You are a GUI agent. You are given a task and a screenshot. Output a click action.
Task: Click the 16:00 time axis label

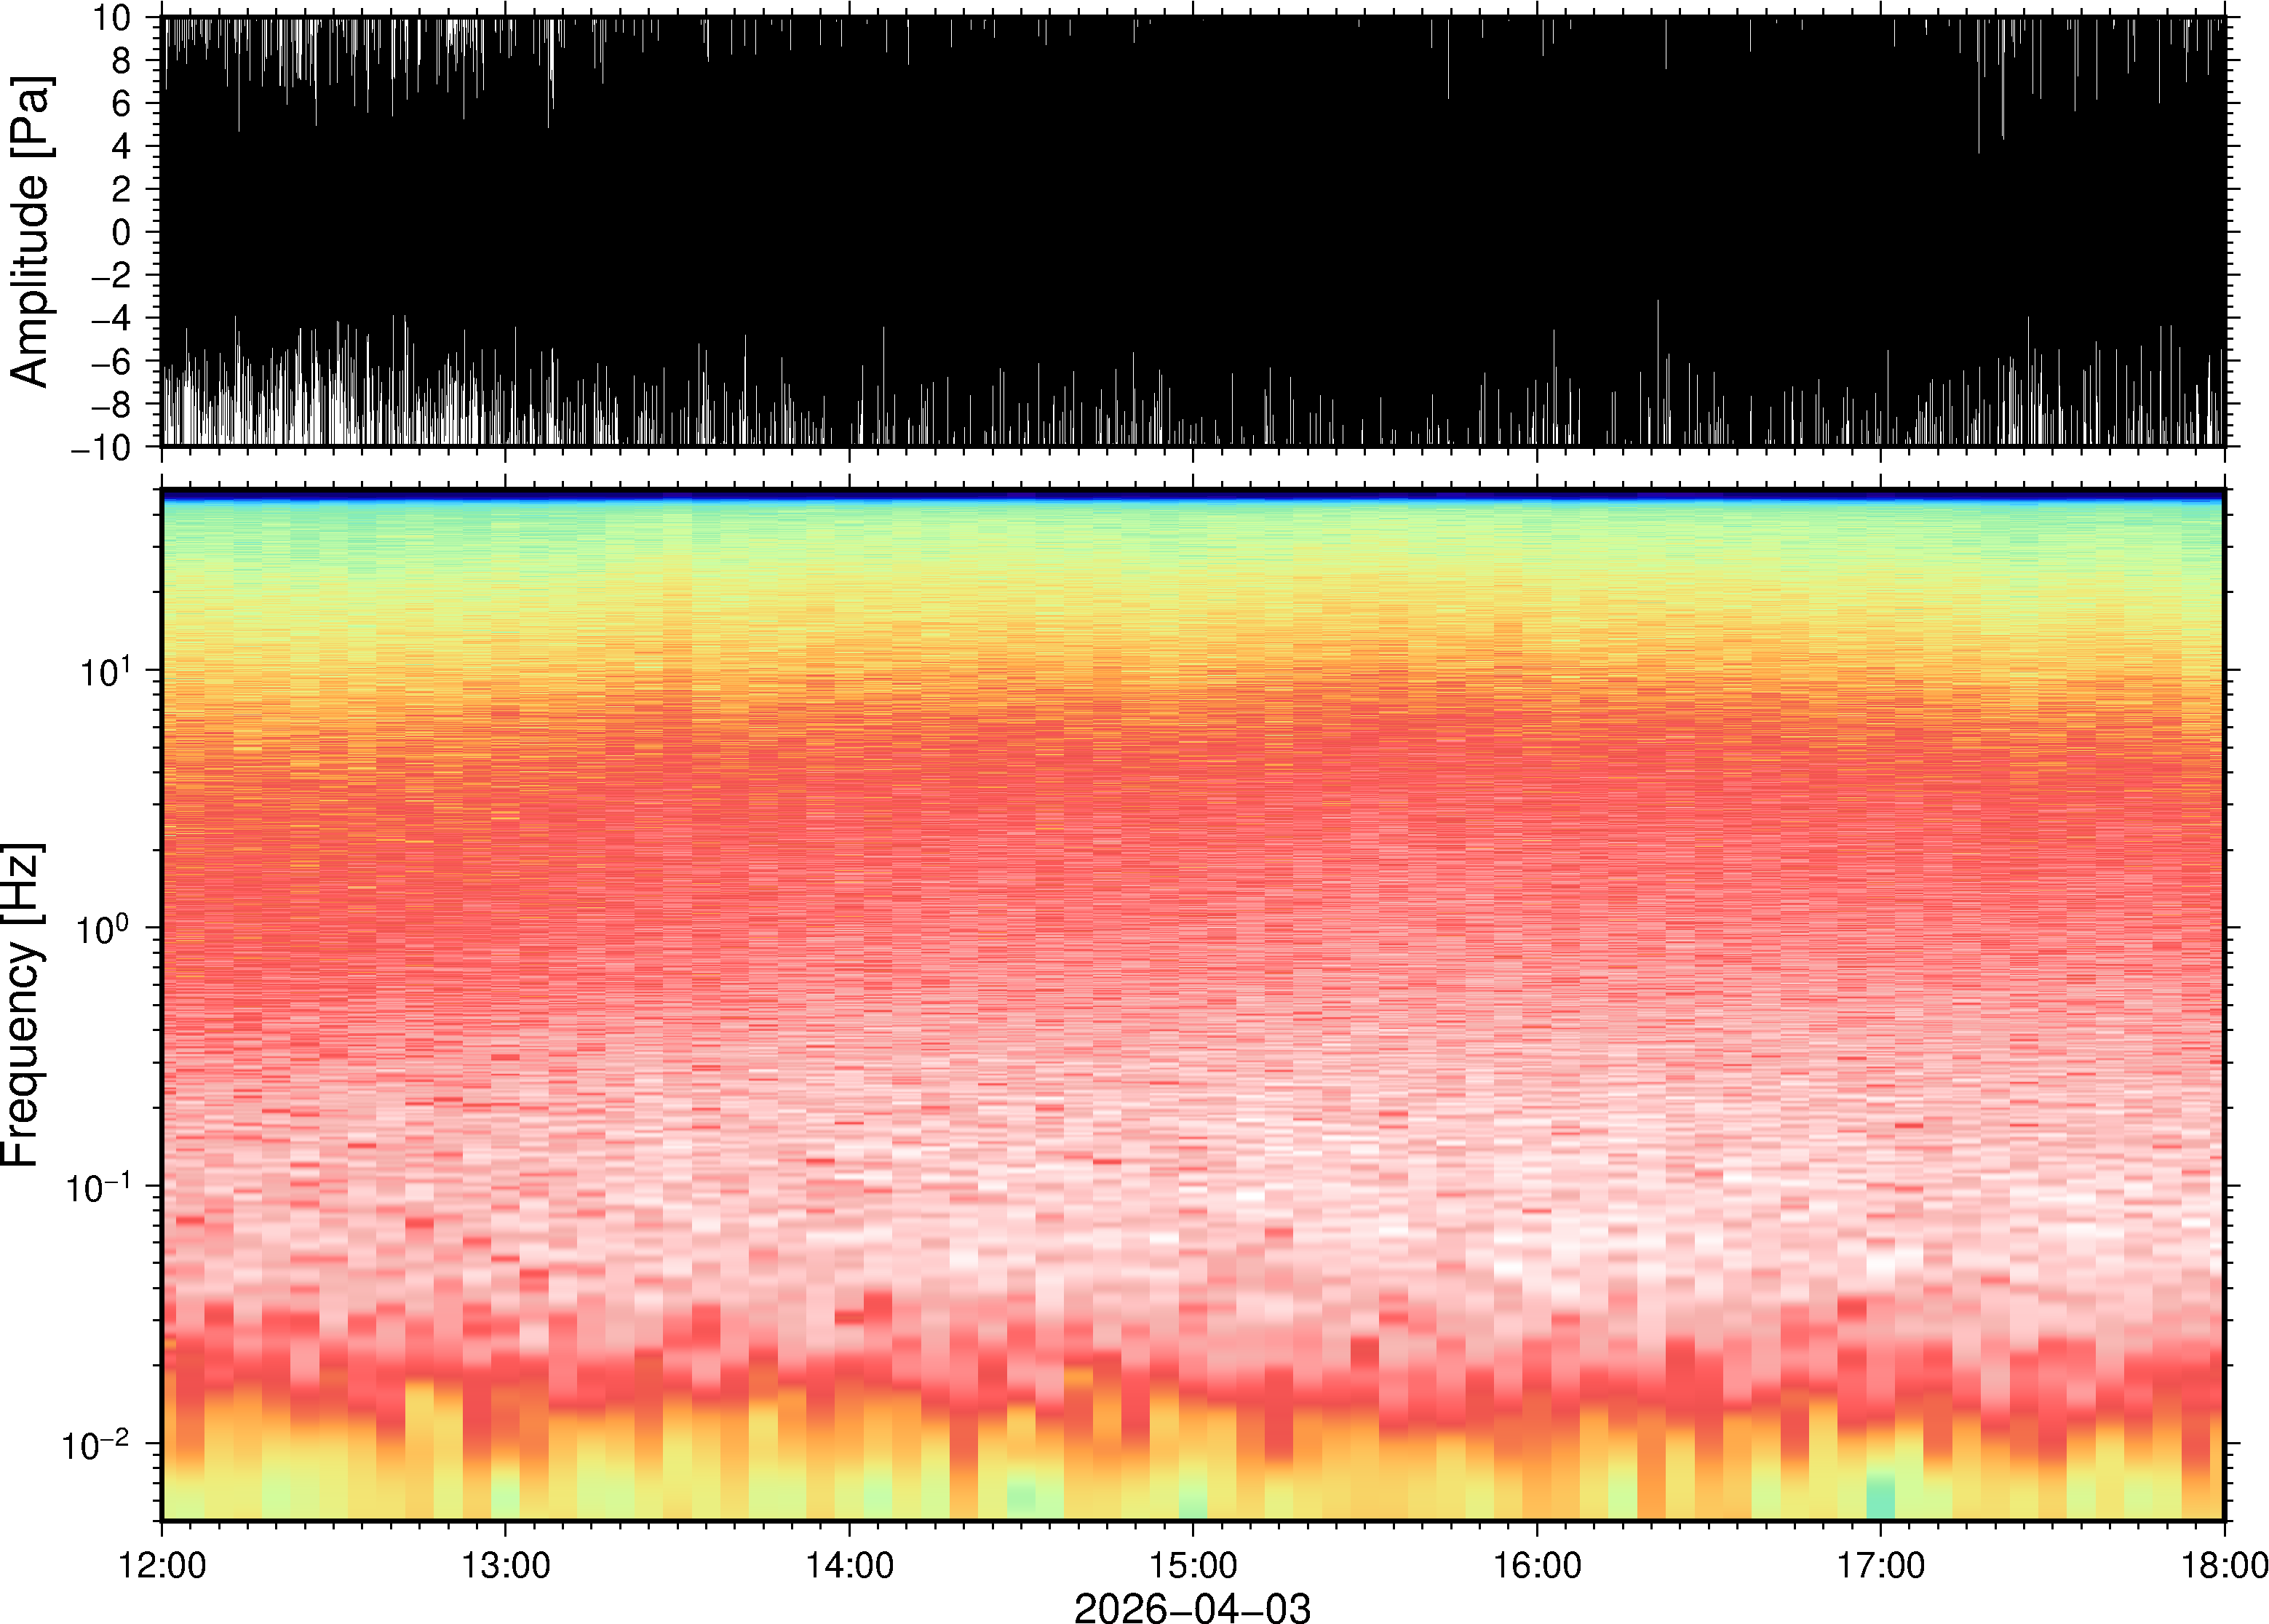click(1537, 1565)
